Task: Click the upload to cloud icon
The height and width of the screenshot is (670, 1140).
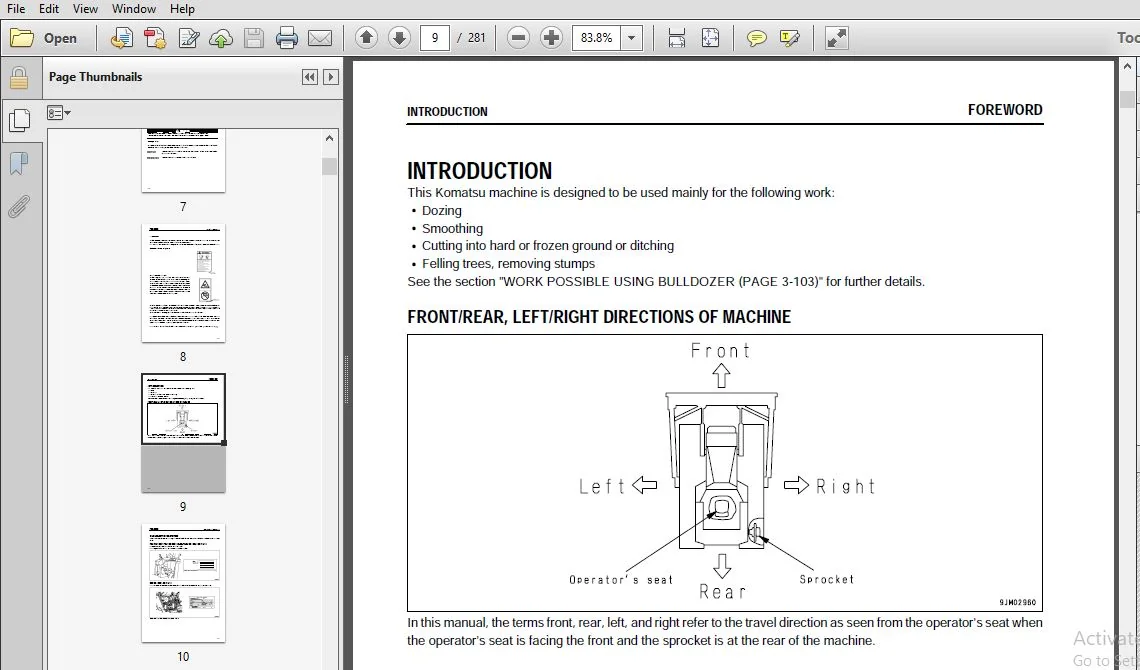Action: point(221,38)
